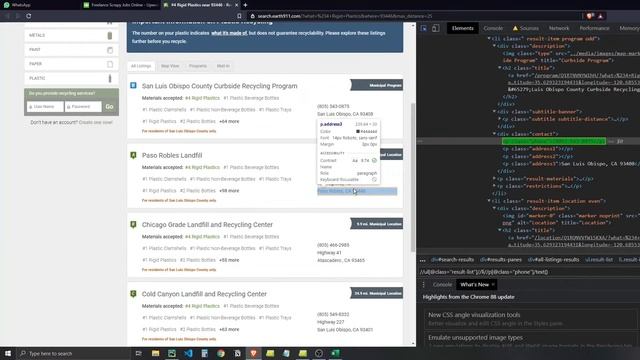The height and width of the screenshot is (360, 640).
Task: Collapse the li result-item location even node
Action: click(x=489, y=201)
